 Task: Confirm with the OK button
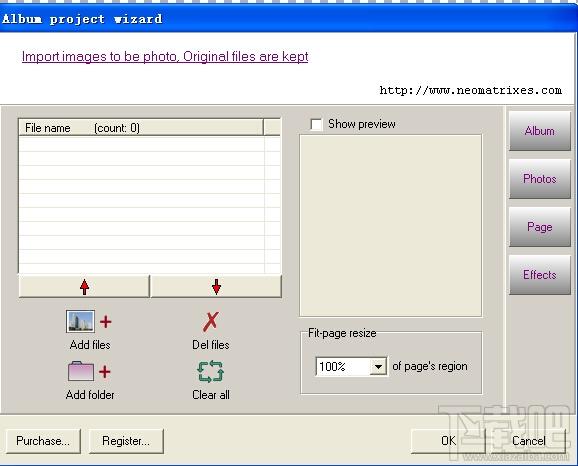pos(448,441)
